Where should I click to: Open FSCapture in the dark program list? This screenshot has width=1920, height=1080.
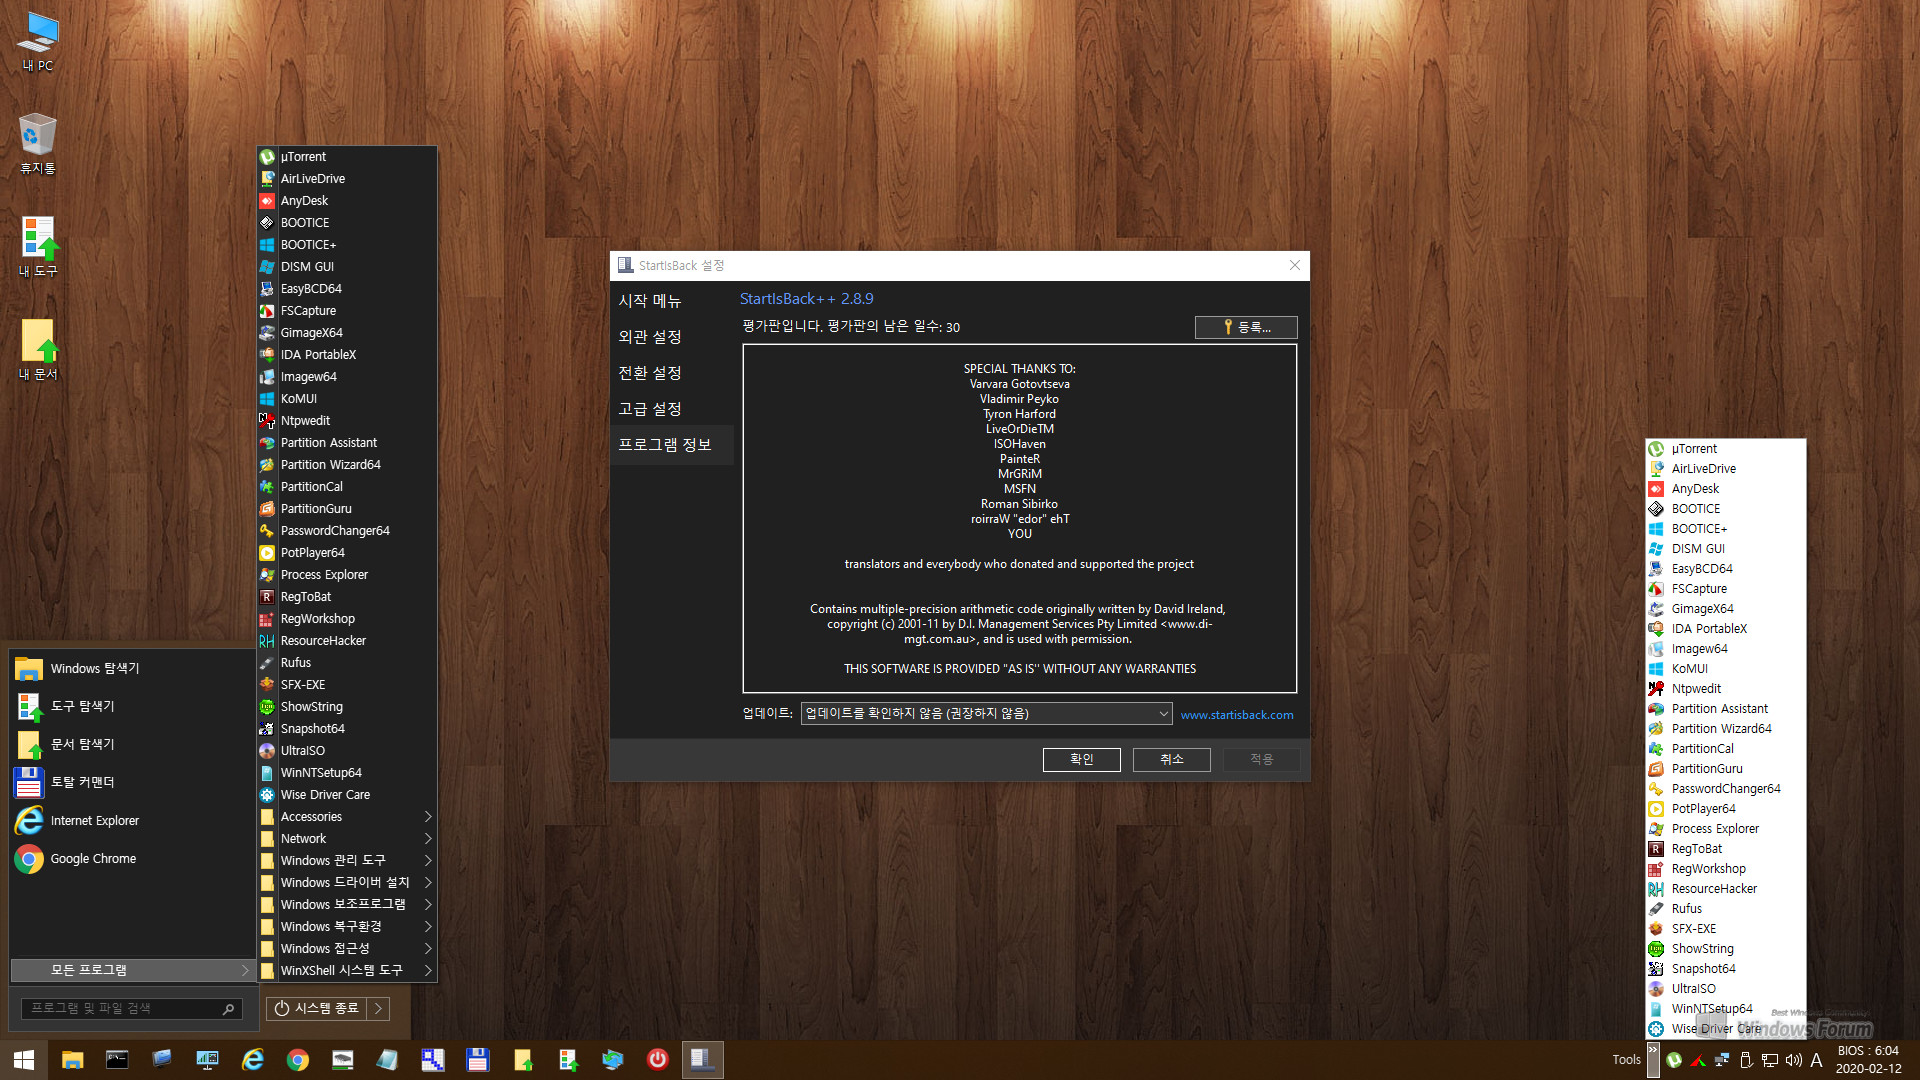pyautogui.click(x=347, y=311)
